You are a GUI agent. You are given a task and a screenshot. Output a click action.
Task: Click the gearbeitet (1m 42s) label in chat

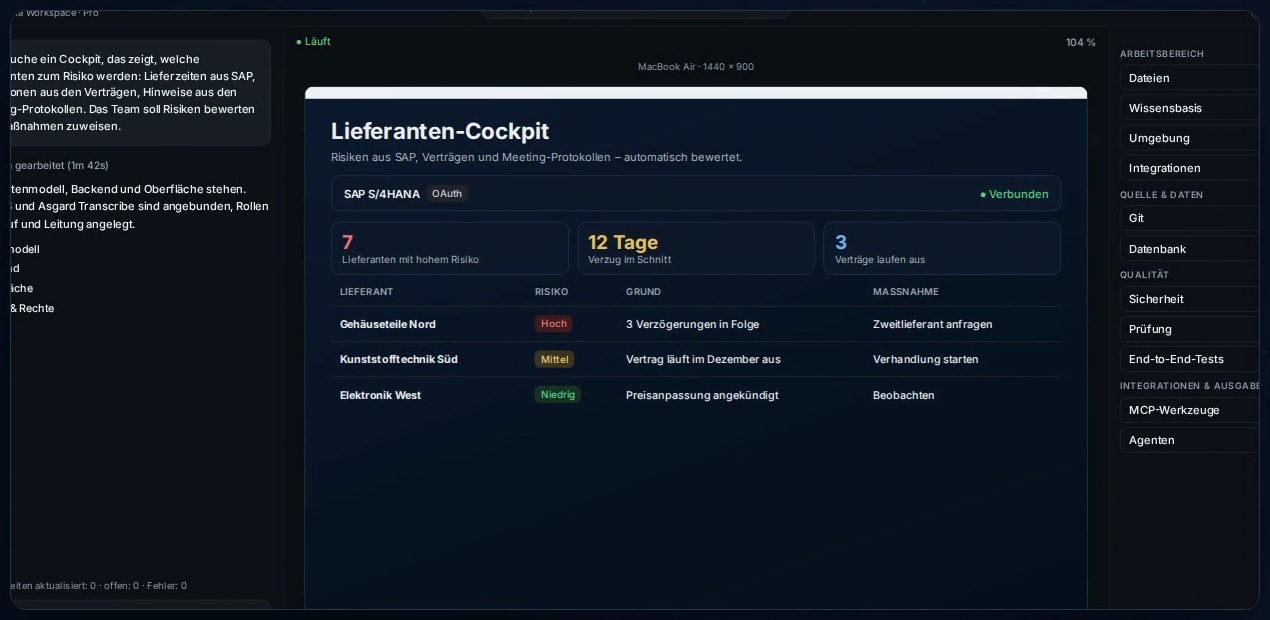tap(60, 165)
